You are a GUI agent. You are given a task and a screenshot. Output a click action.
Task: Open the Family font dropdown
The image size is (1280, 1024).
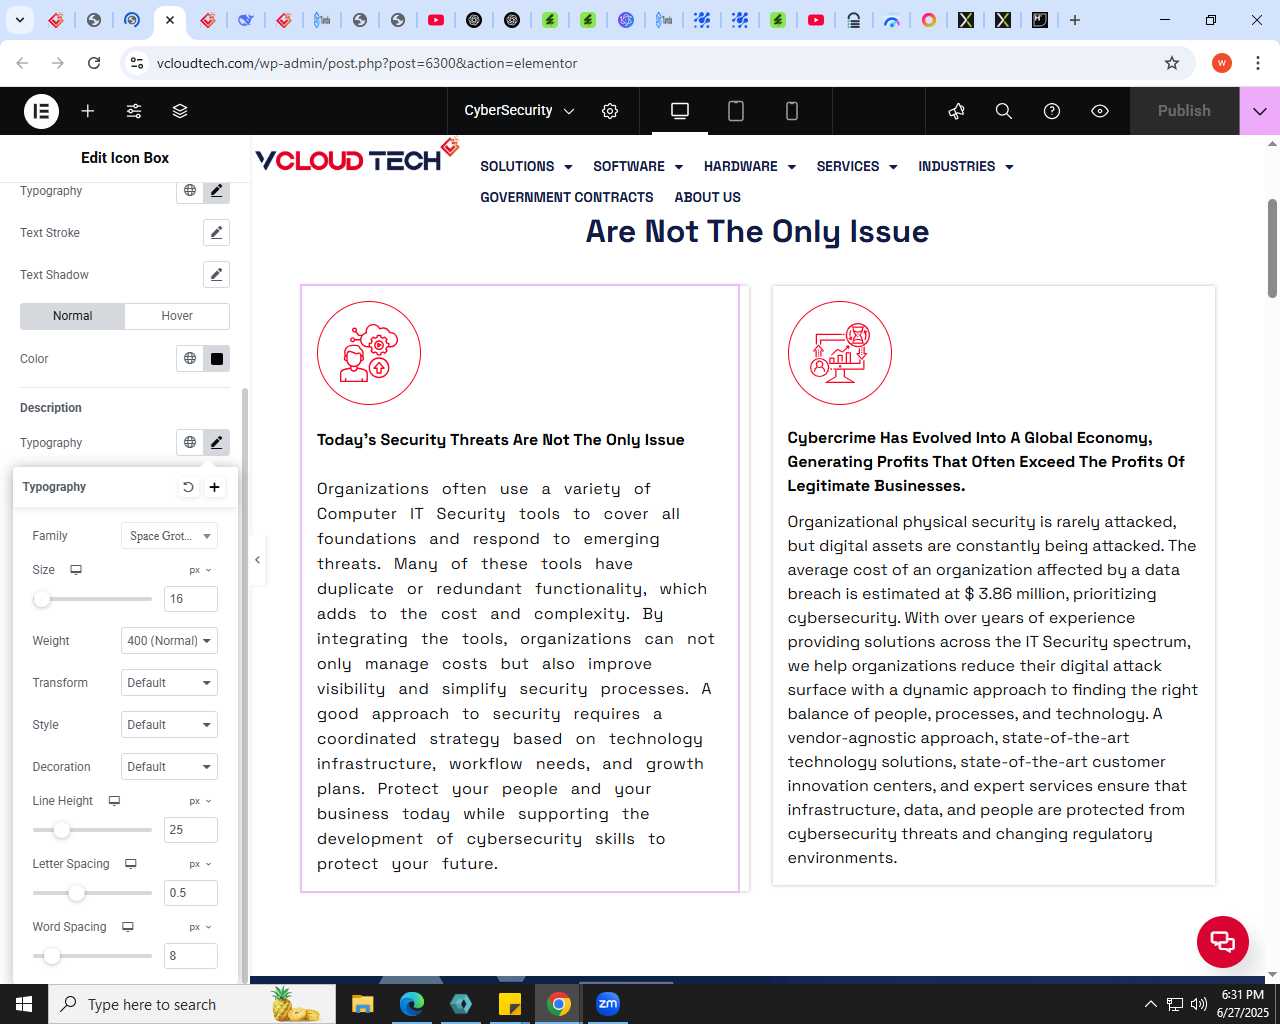click(x=169, y=536)
